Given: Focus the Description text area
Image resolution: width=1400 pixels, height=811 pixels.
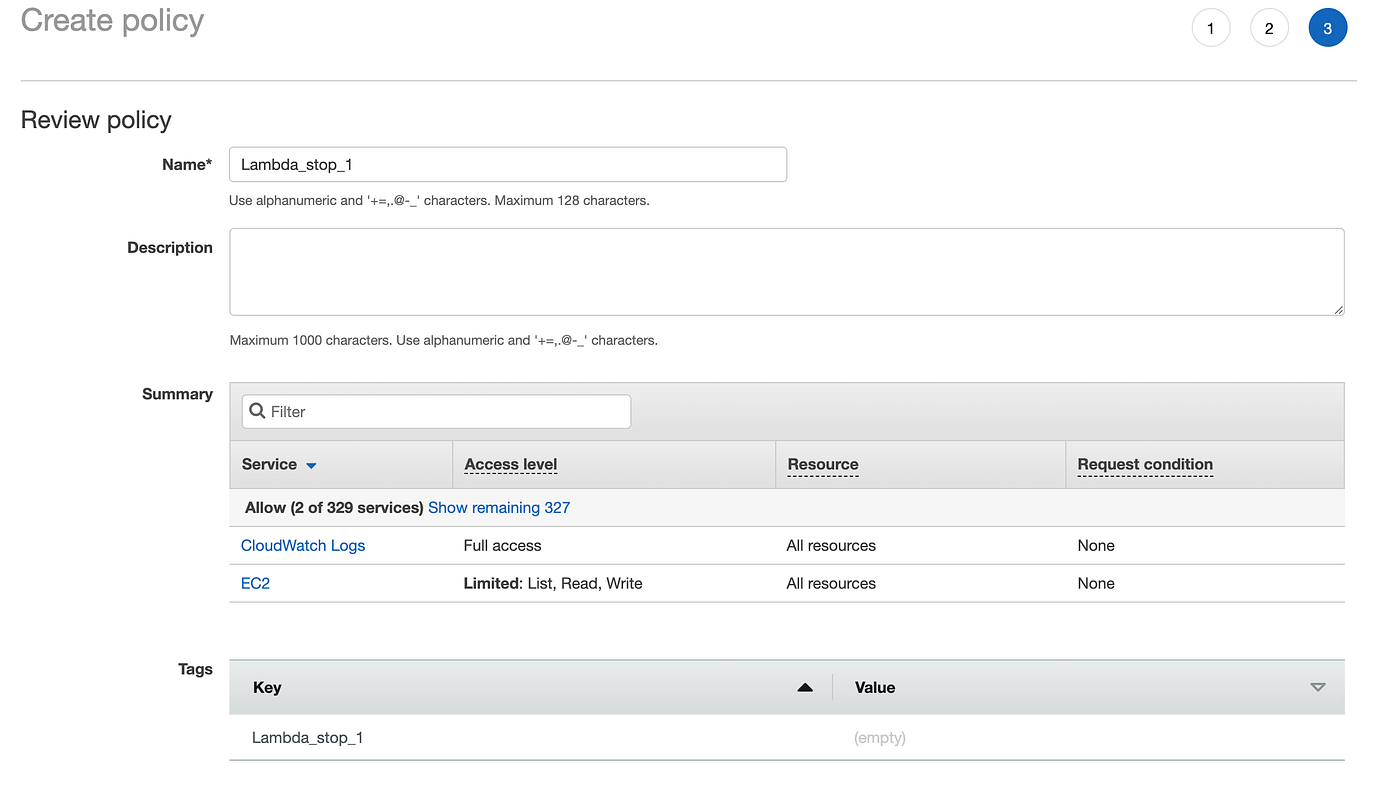Looking at the screenshot, I should (786, 272).
